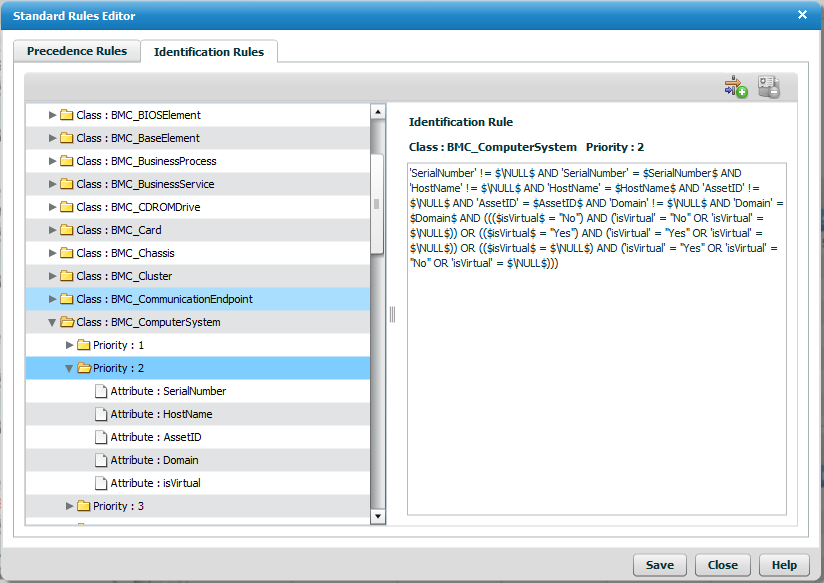Click the BMC_BaseElement folder icon
Viewport: 824px width, 583px height.
[66, 138]
